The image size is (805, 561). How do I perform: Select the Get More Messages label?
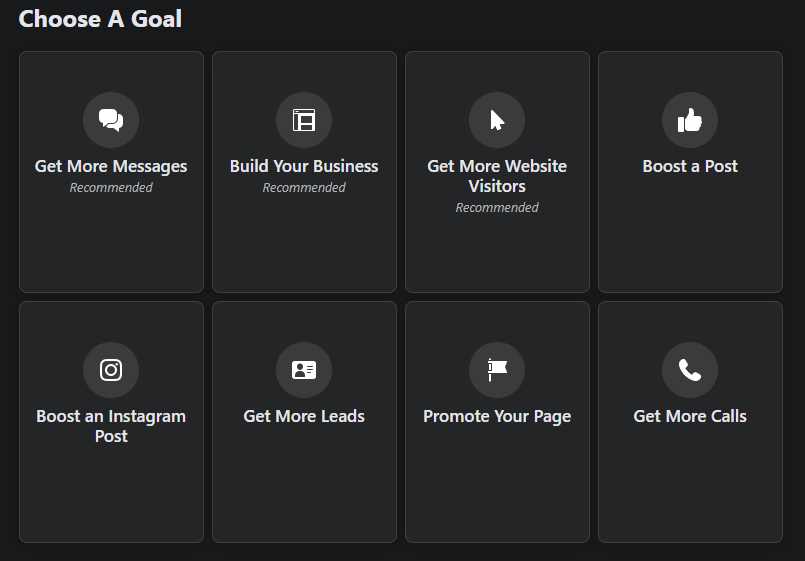point(111,166)
